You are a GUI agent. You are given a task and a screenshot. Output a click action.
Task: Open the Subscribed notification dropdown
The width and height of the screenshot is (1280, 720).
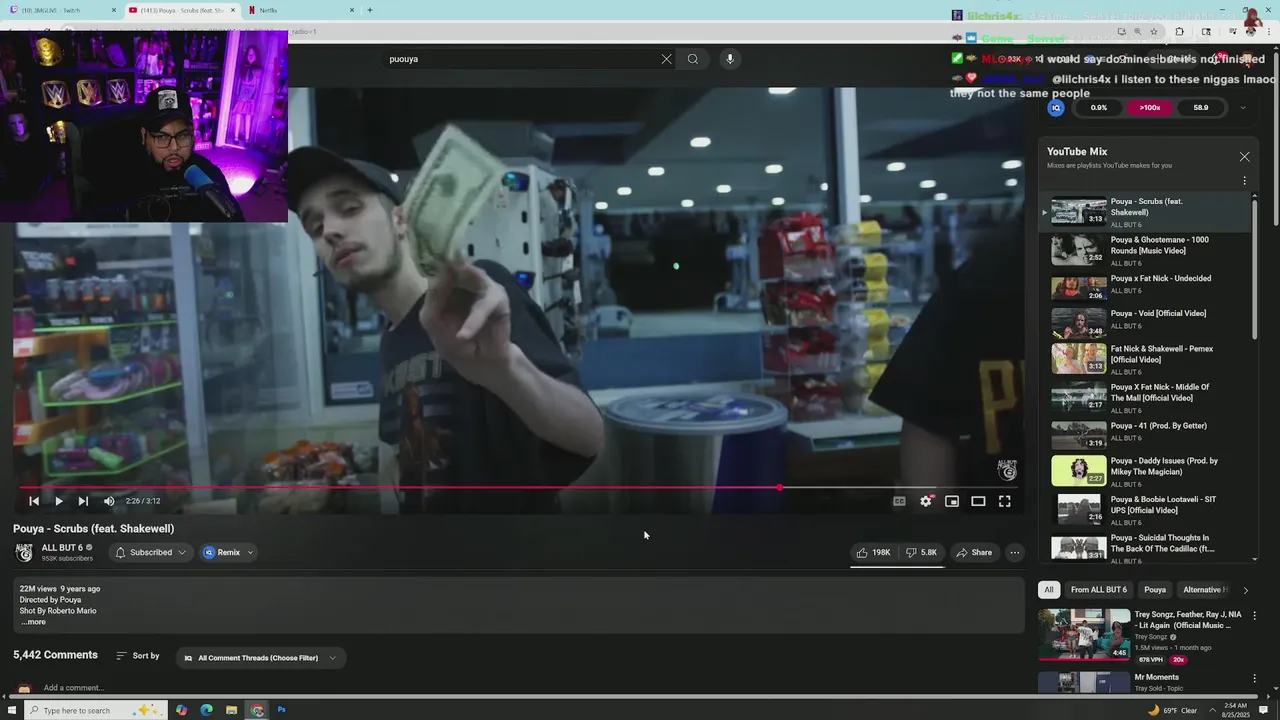coord(150,552)
